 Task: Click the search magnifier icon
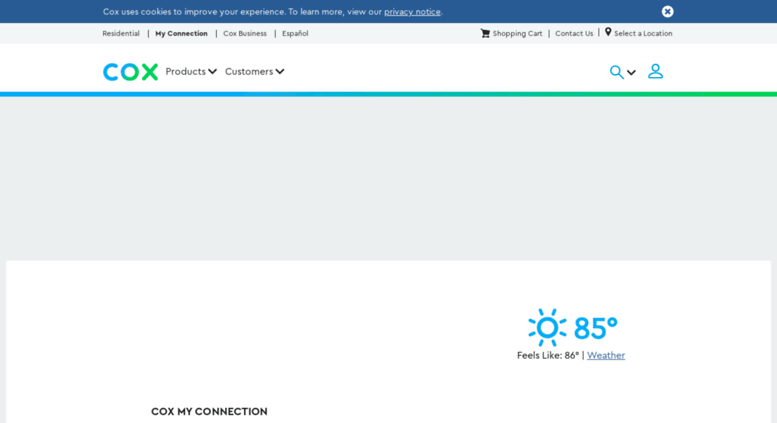616,72
